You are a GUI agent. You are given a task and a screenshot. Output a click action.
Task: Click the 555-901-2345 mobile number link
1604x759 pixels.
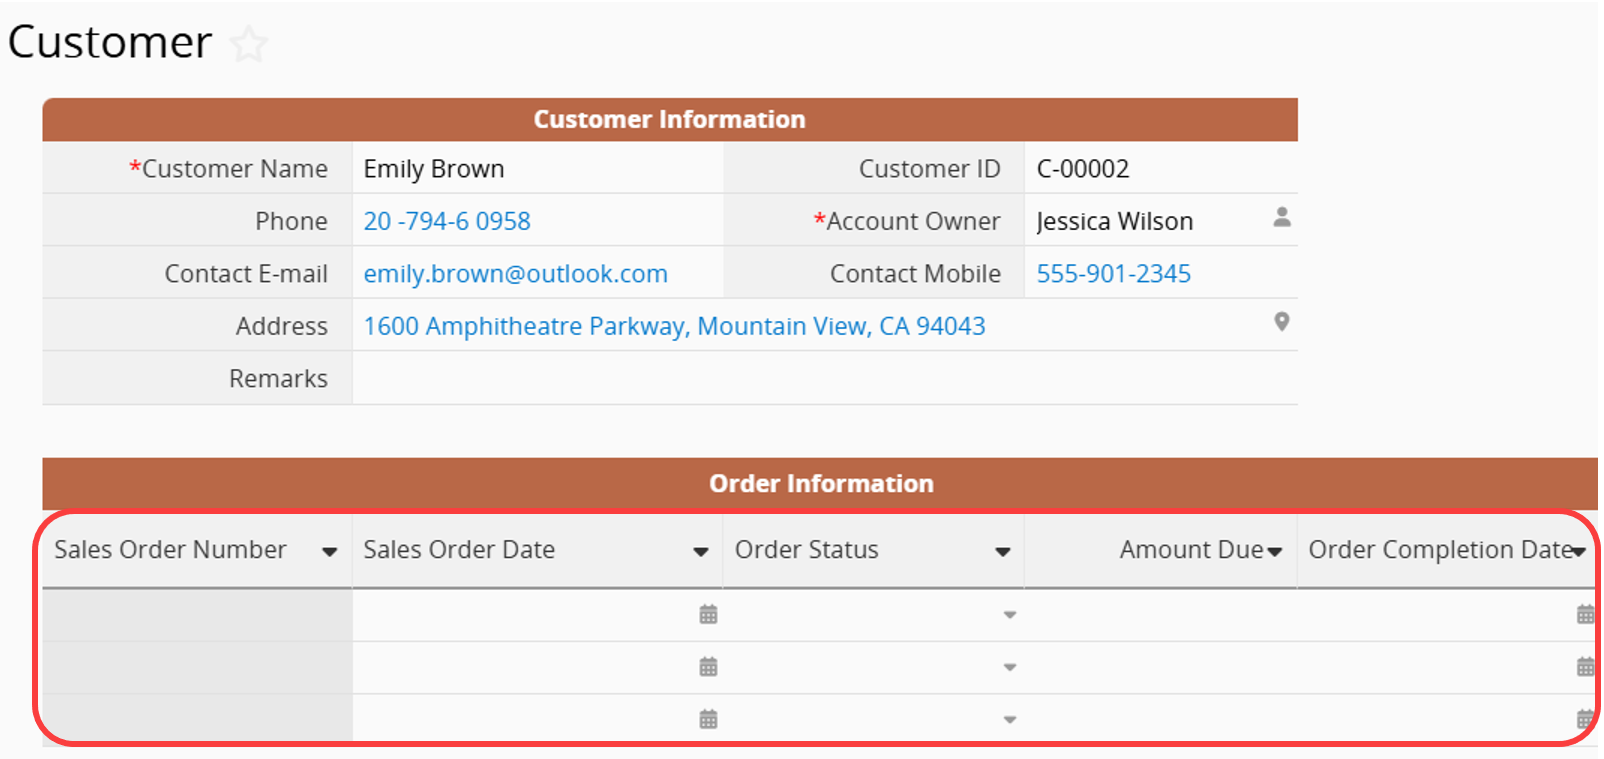(1113, 274)
